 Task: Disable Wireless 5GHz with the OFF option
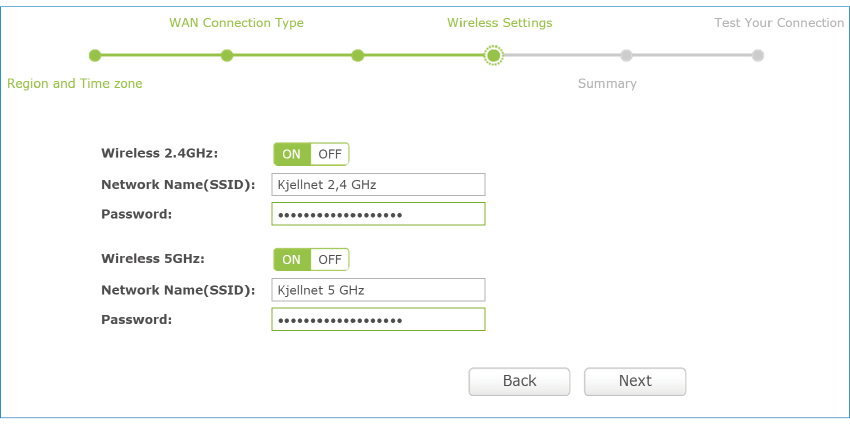click(330, 260)
